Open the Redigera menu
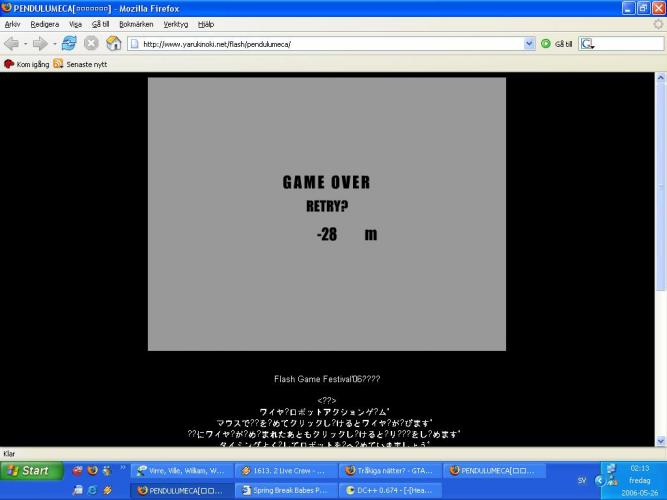 pos(43,23)
